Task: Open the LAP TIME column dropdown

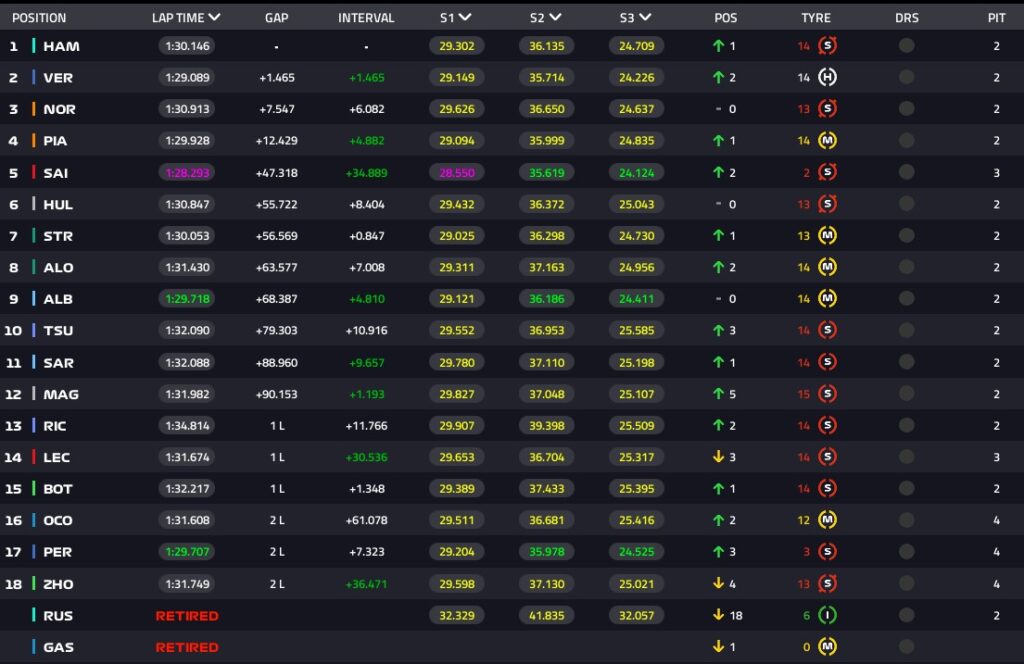Action: coord(215,17)
